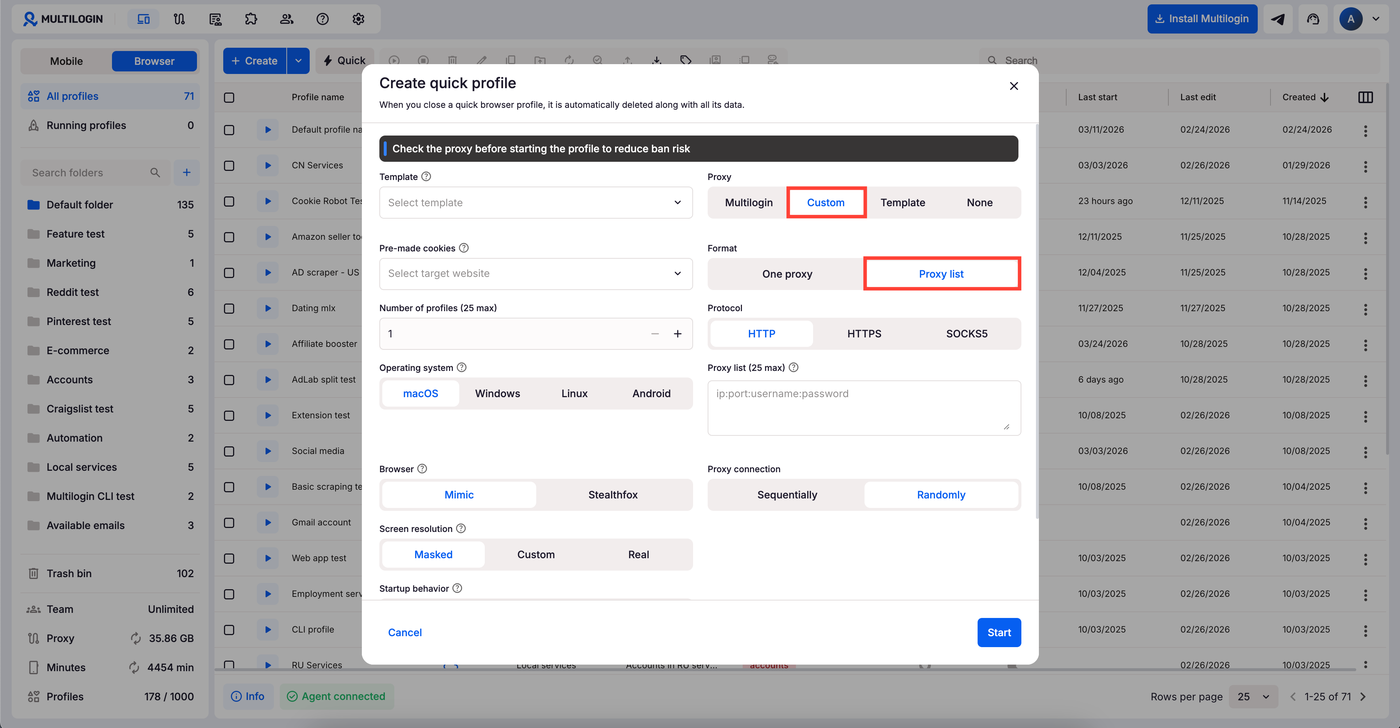Select the SOCKS5 protocol
Image resolution: width=1400 pixels, height=728 pixels.
967,334
